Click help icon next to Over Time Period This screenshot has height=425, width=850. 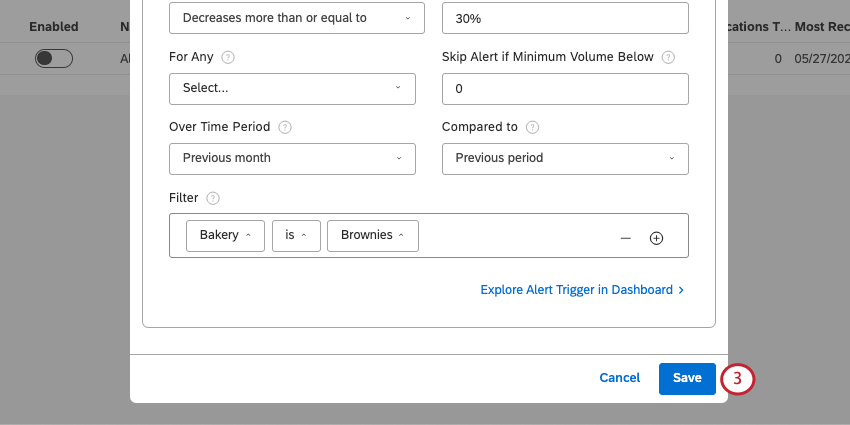click(285, 128)
